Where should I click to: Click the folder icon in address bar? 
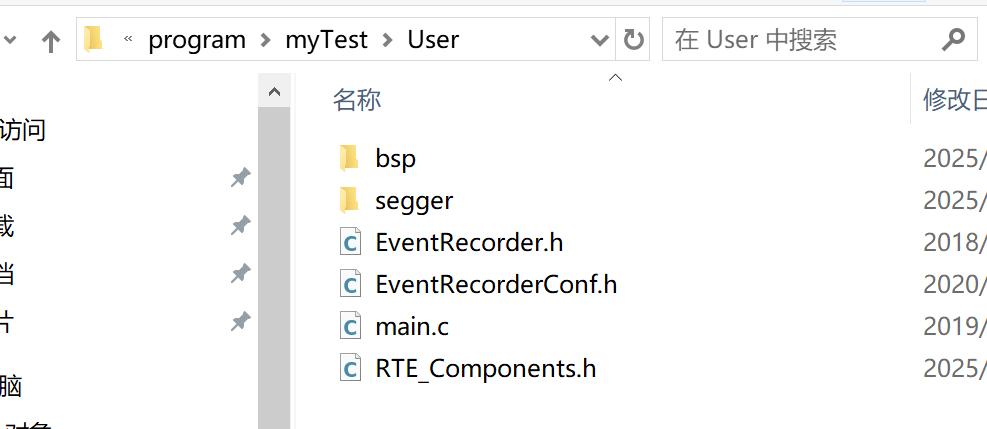coord(93,39)
